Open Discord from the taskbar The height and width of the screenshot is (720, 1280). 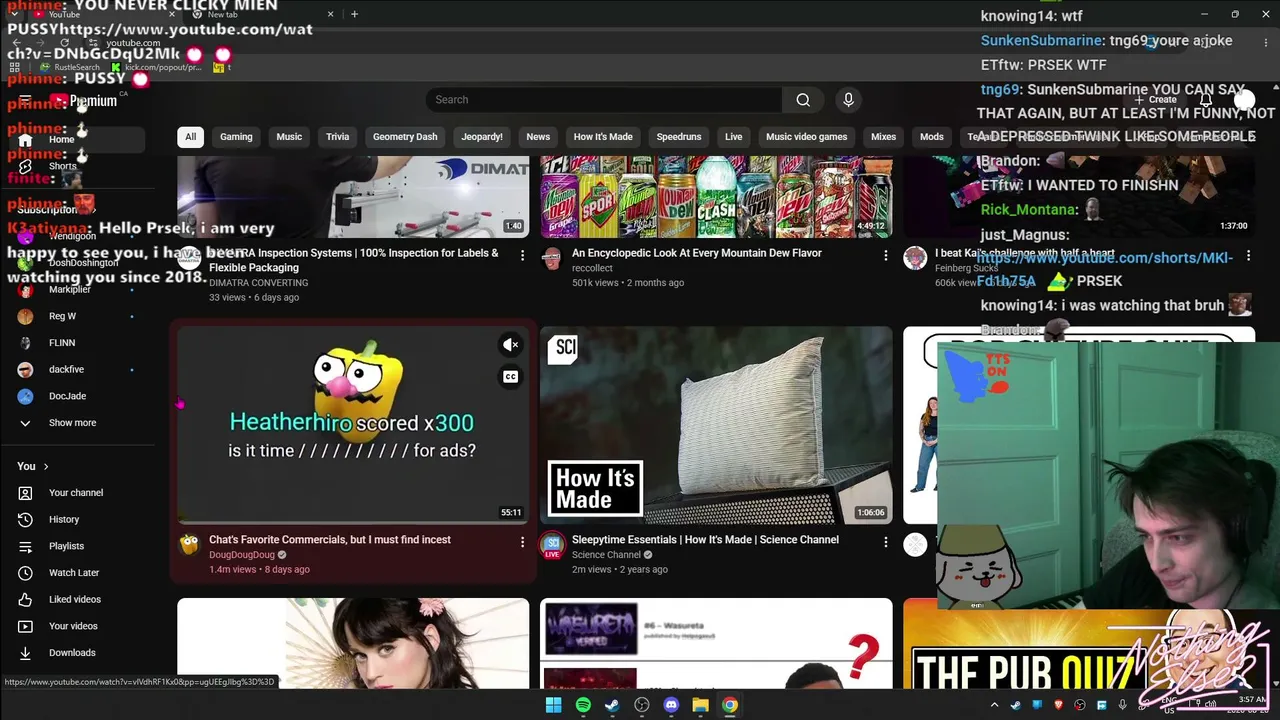point(671,705)
